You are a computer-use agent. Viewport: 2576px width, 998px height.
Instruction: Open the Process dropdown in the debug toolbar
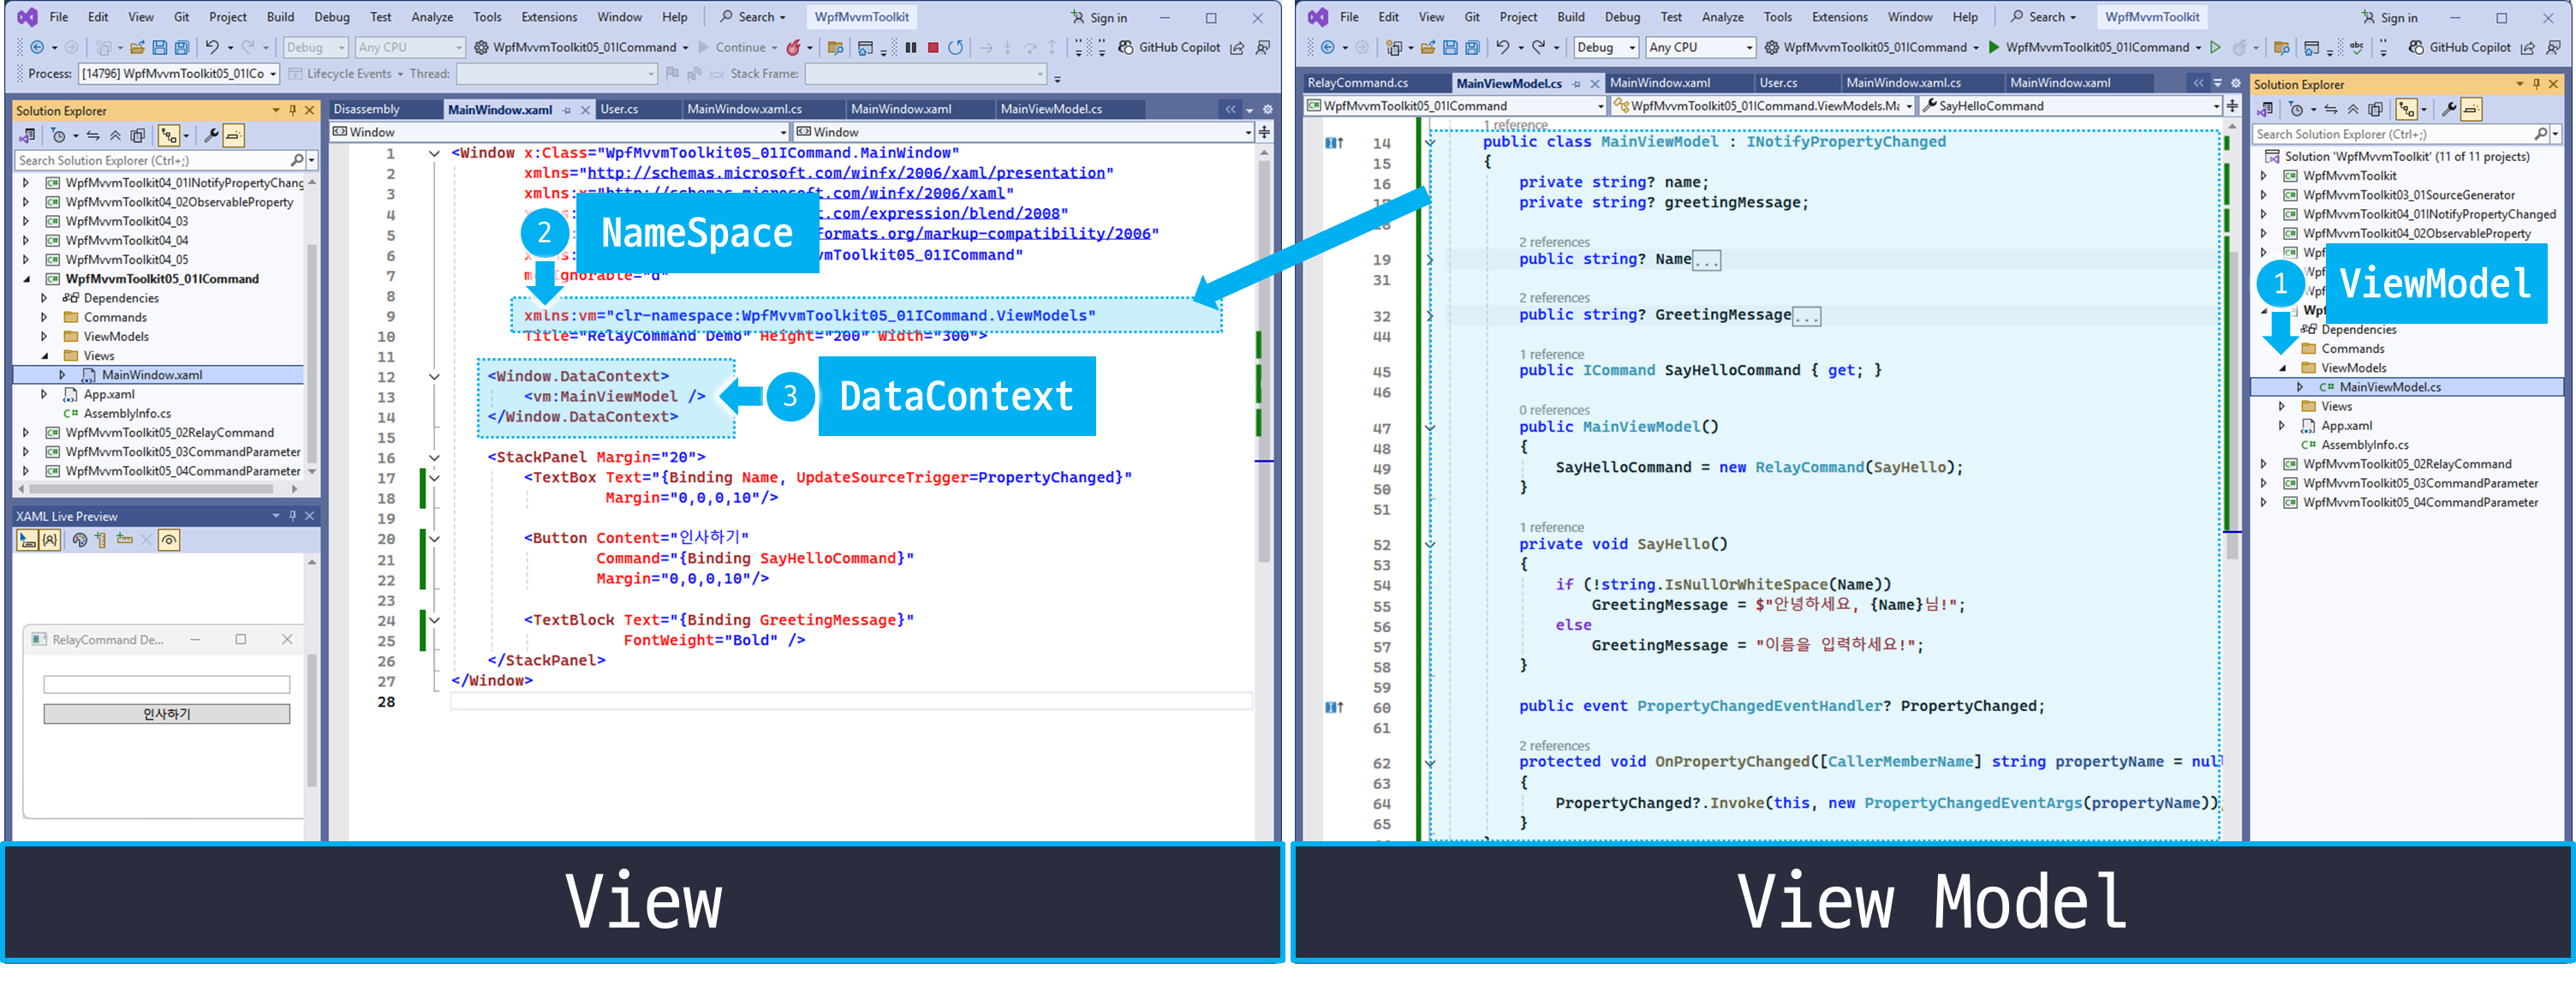point(272,74)
